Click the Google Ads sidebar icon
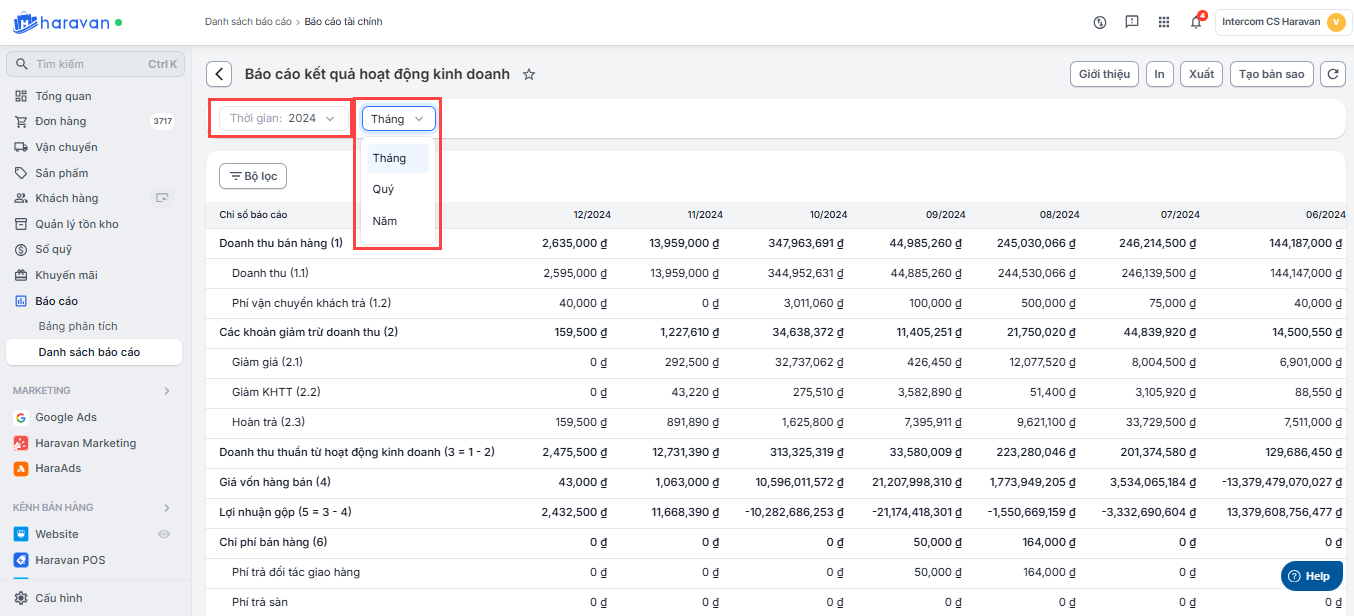The width and height of the screenshot is (1354, 616). pos(21,417)
